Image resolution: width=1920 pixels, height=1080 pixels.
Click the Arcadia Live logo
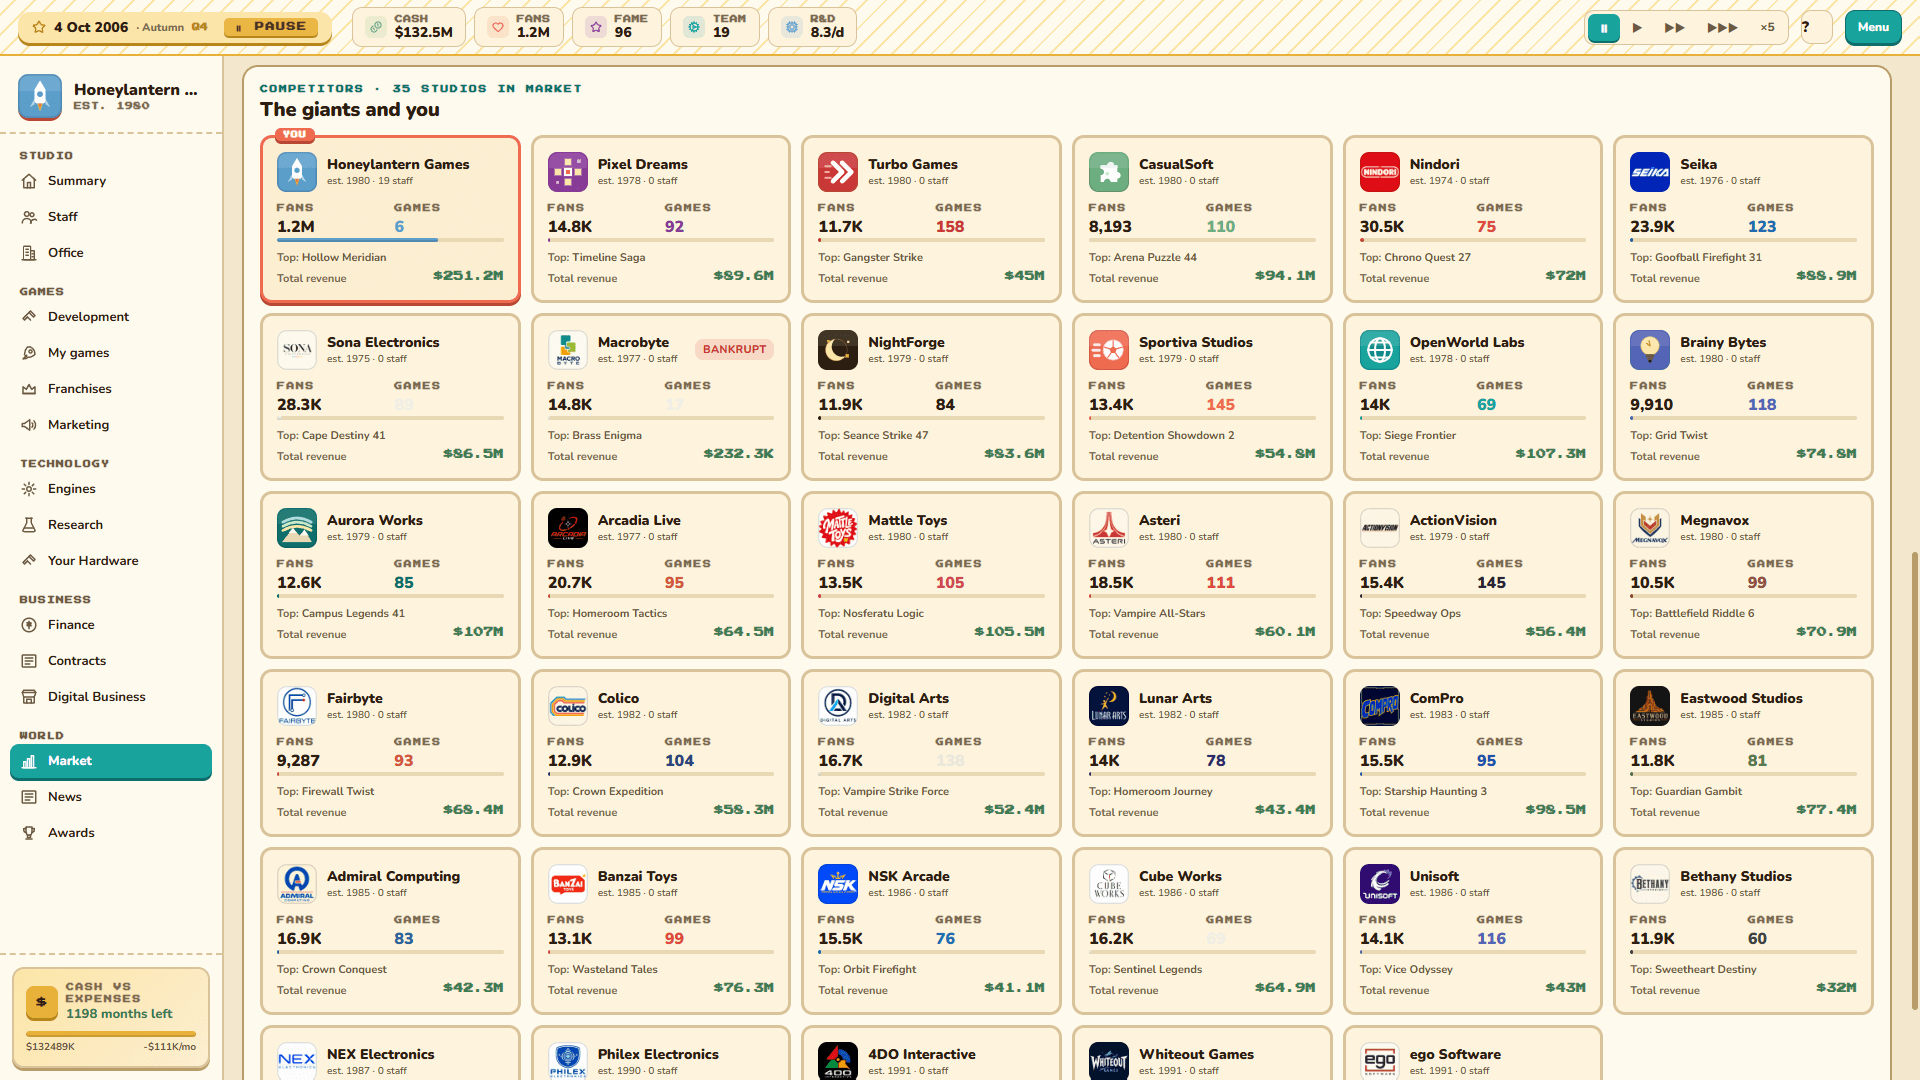pyautogui.click(x=567, y=528)
